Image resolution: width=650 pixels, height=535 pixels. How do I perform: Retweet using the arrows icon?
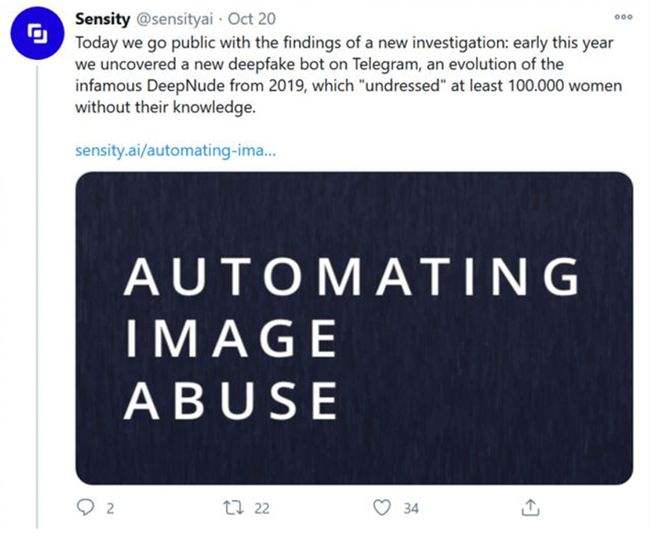233,507
